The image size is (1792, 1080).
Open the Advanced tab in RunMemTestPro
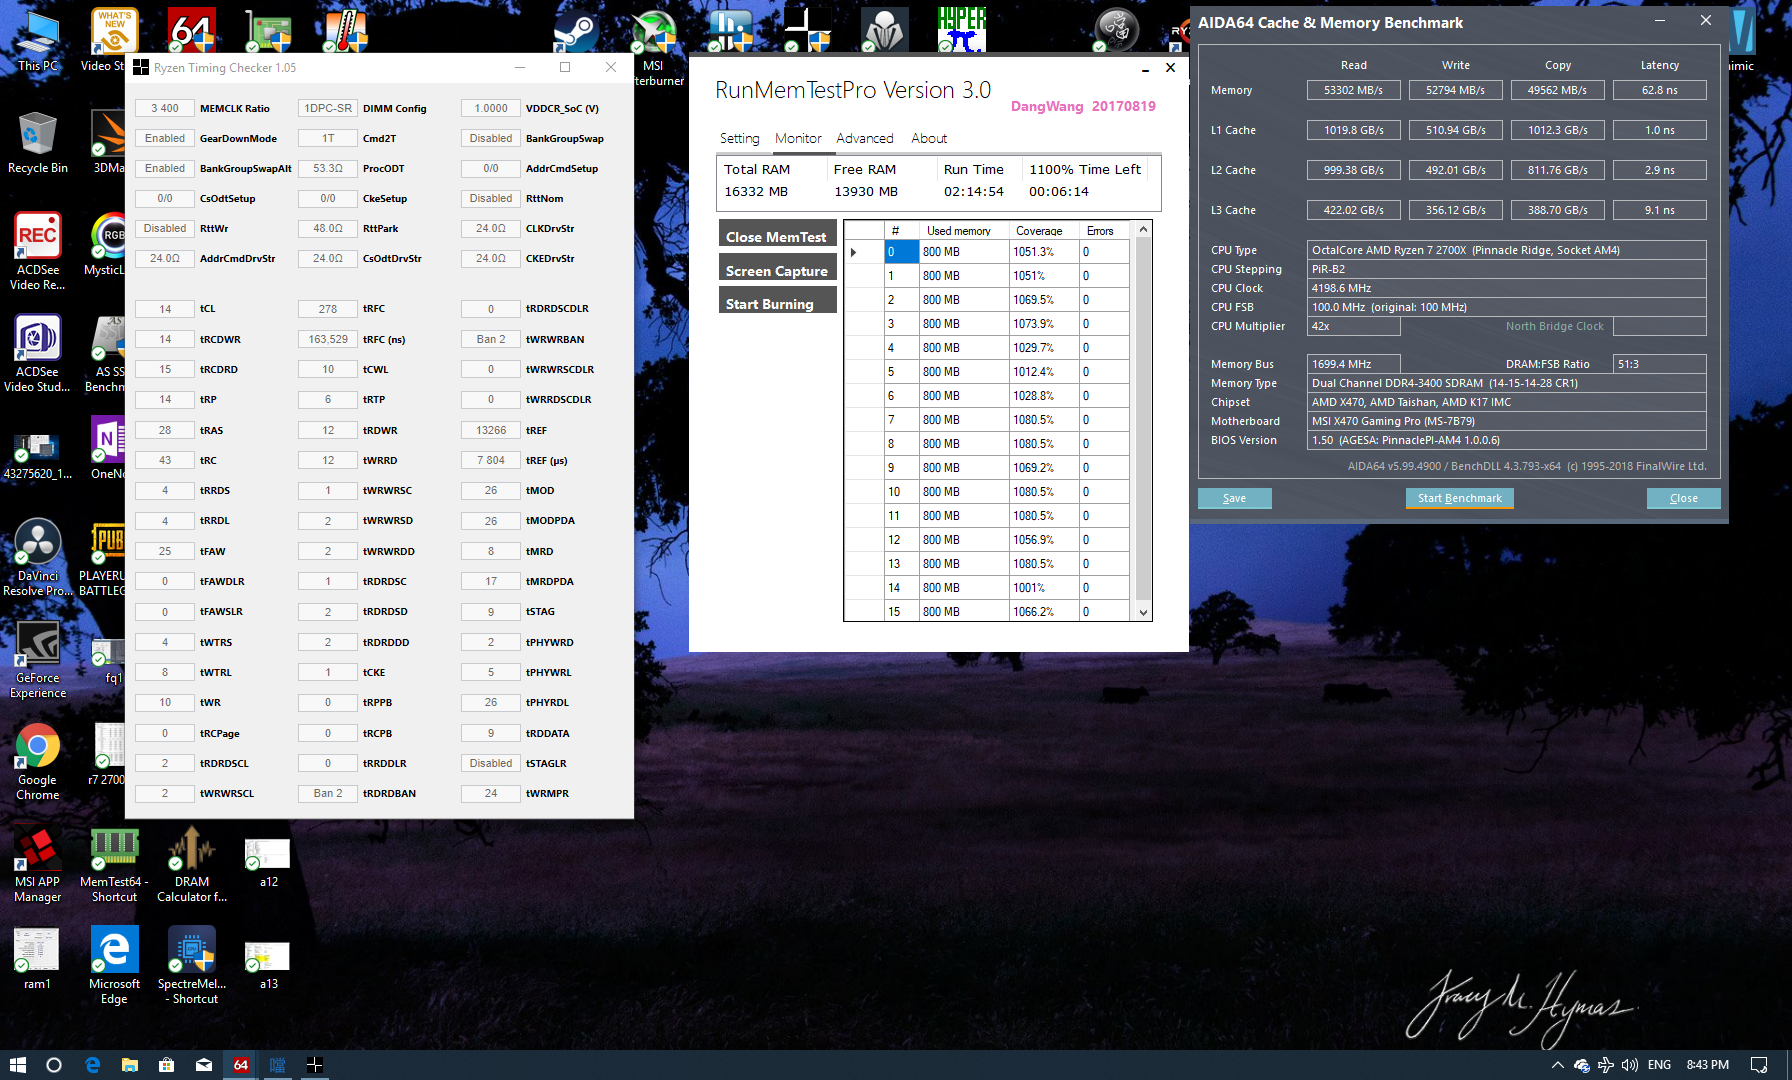coord(865,139)
